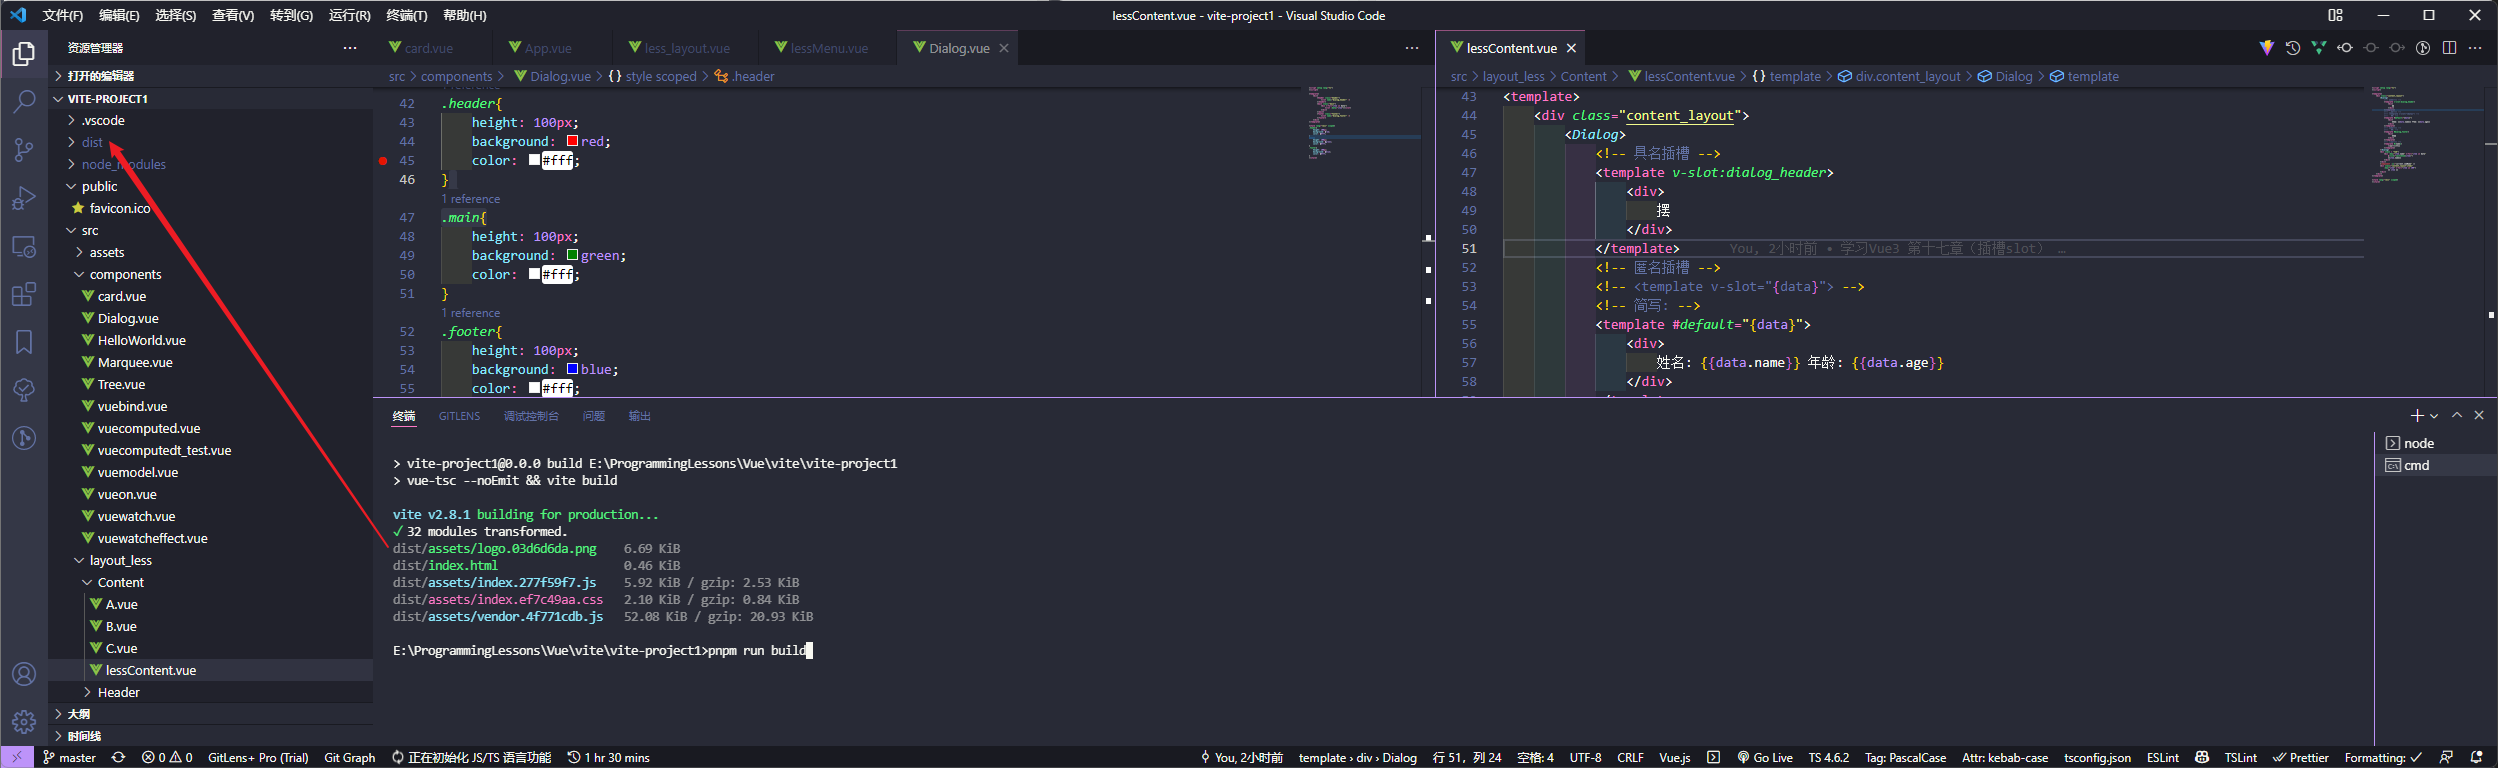The image size is (2498, 768).
Task: Click the Vite lightning icon in the editor toolbar
Action: pos(2266,47)
